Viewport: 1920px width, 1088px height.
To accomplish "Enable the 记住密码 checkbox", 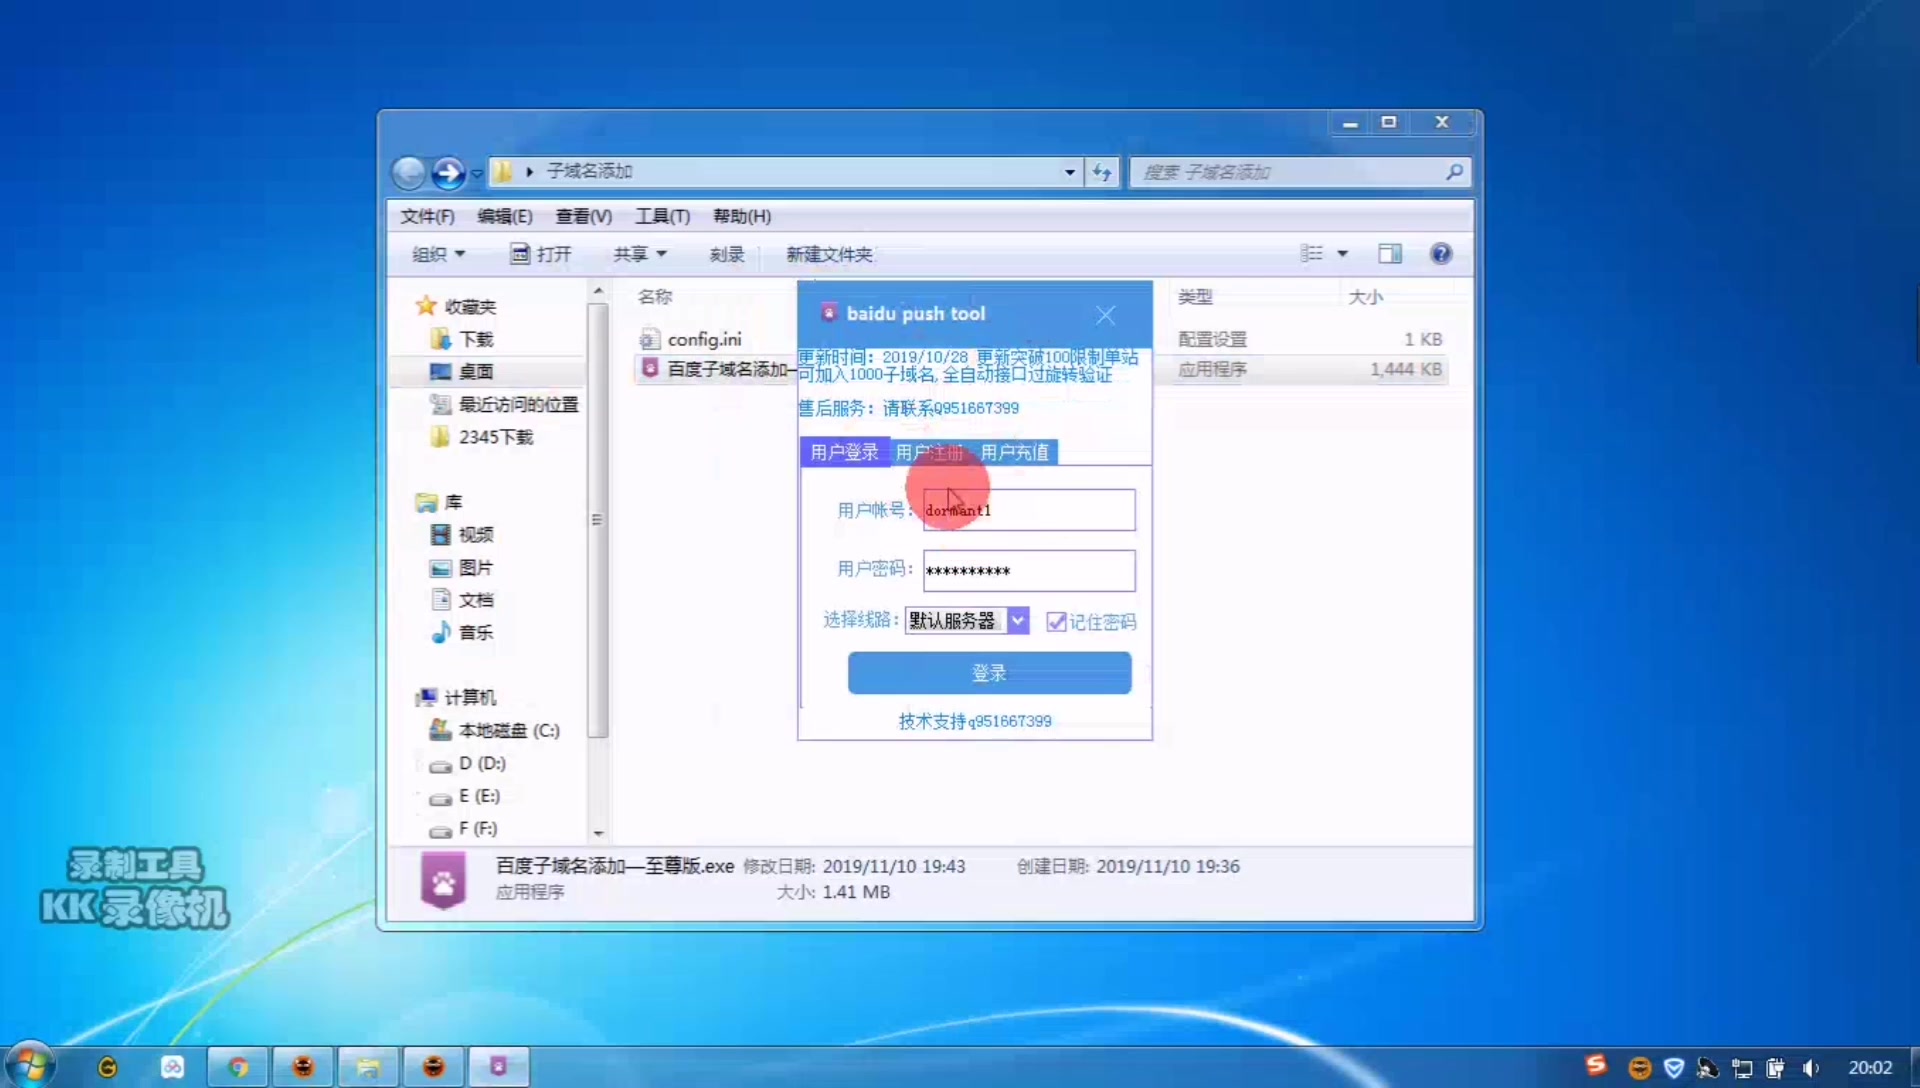I will click(1058, 621).
